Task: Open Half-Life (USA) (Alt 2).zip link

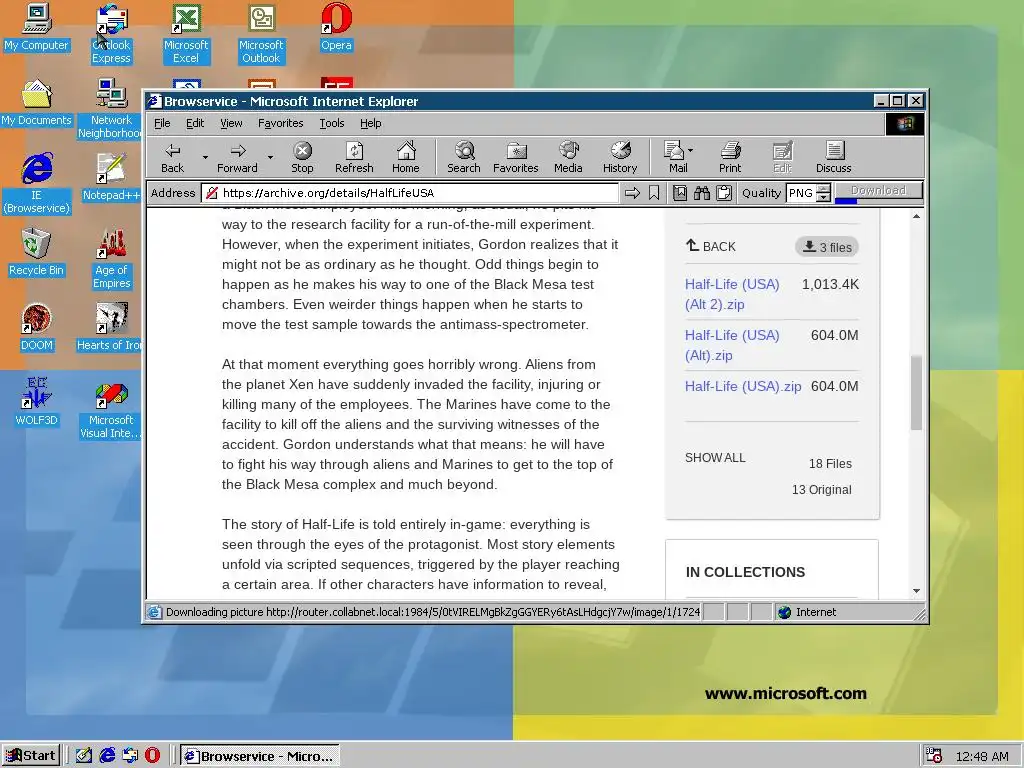Action: point(732,294)
